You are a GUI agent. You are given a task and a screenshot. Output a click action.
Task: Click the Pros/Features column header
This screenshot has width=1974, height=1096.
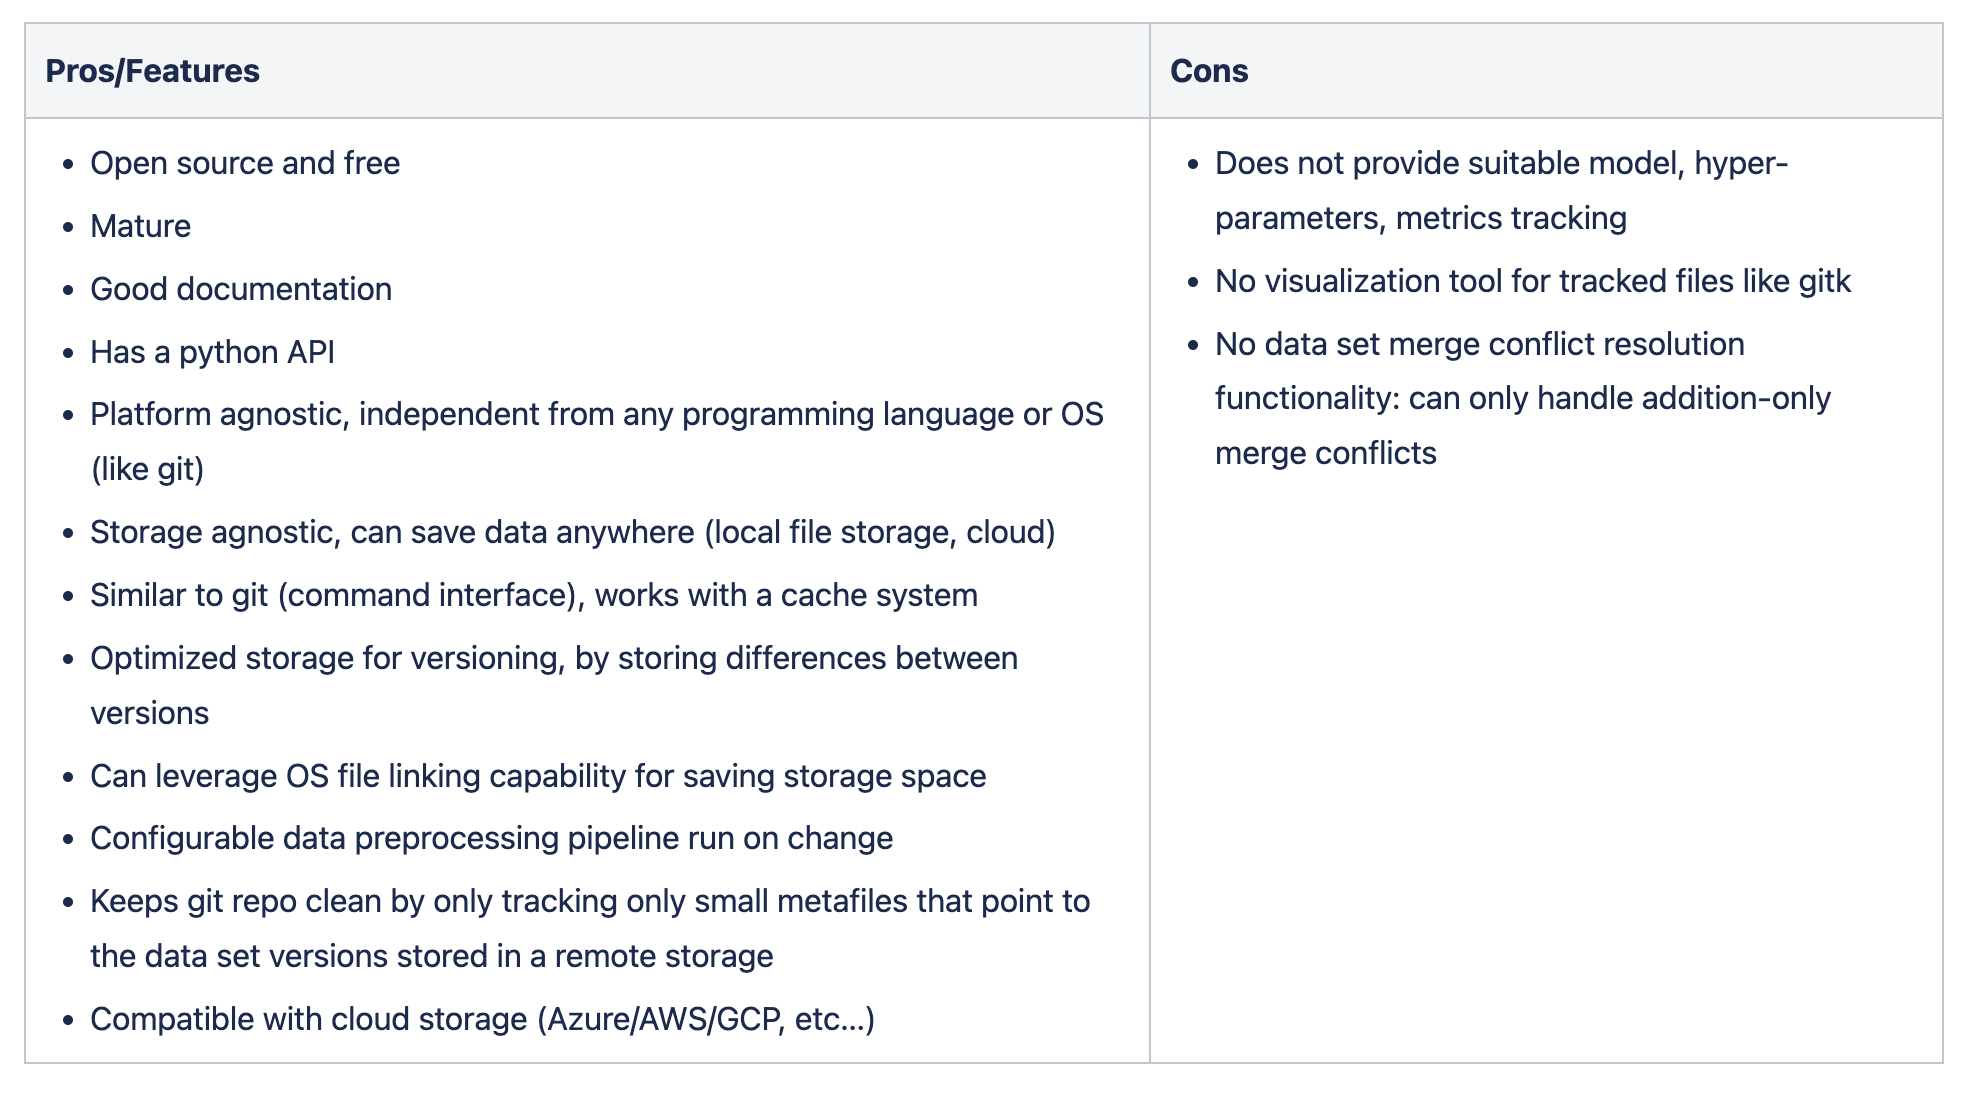tap(152, 71)
